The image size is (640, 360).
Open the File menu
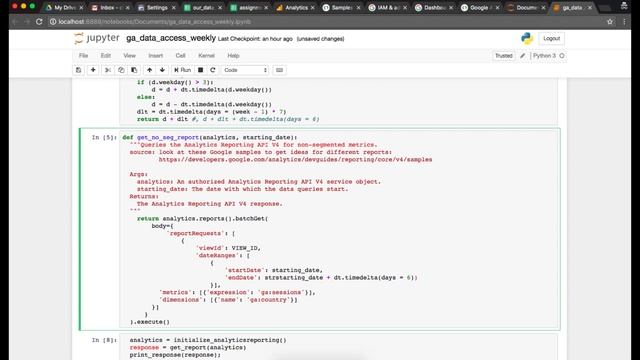83,56
